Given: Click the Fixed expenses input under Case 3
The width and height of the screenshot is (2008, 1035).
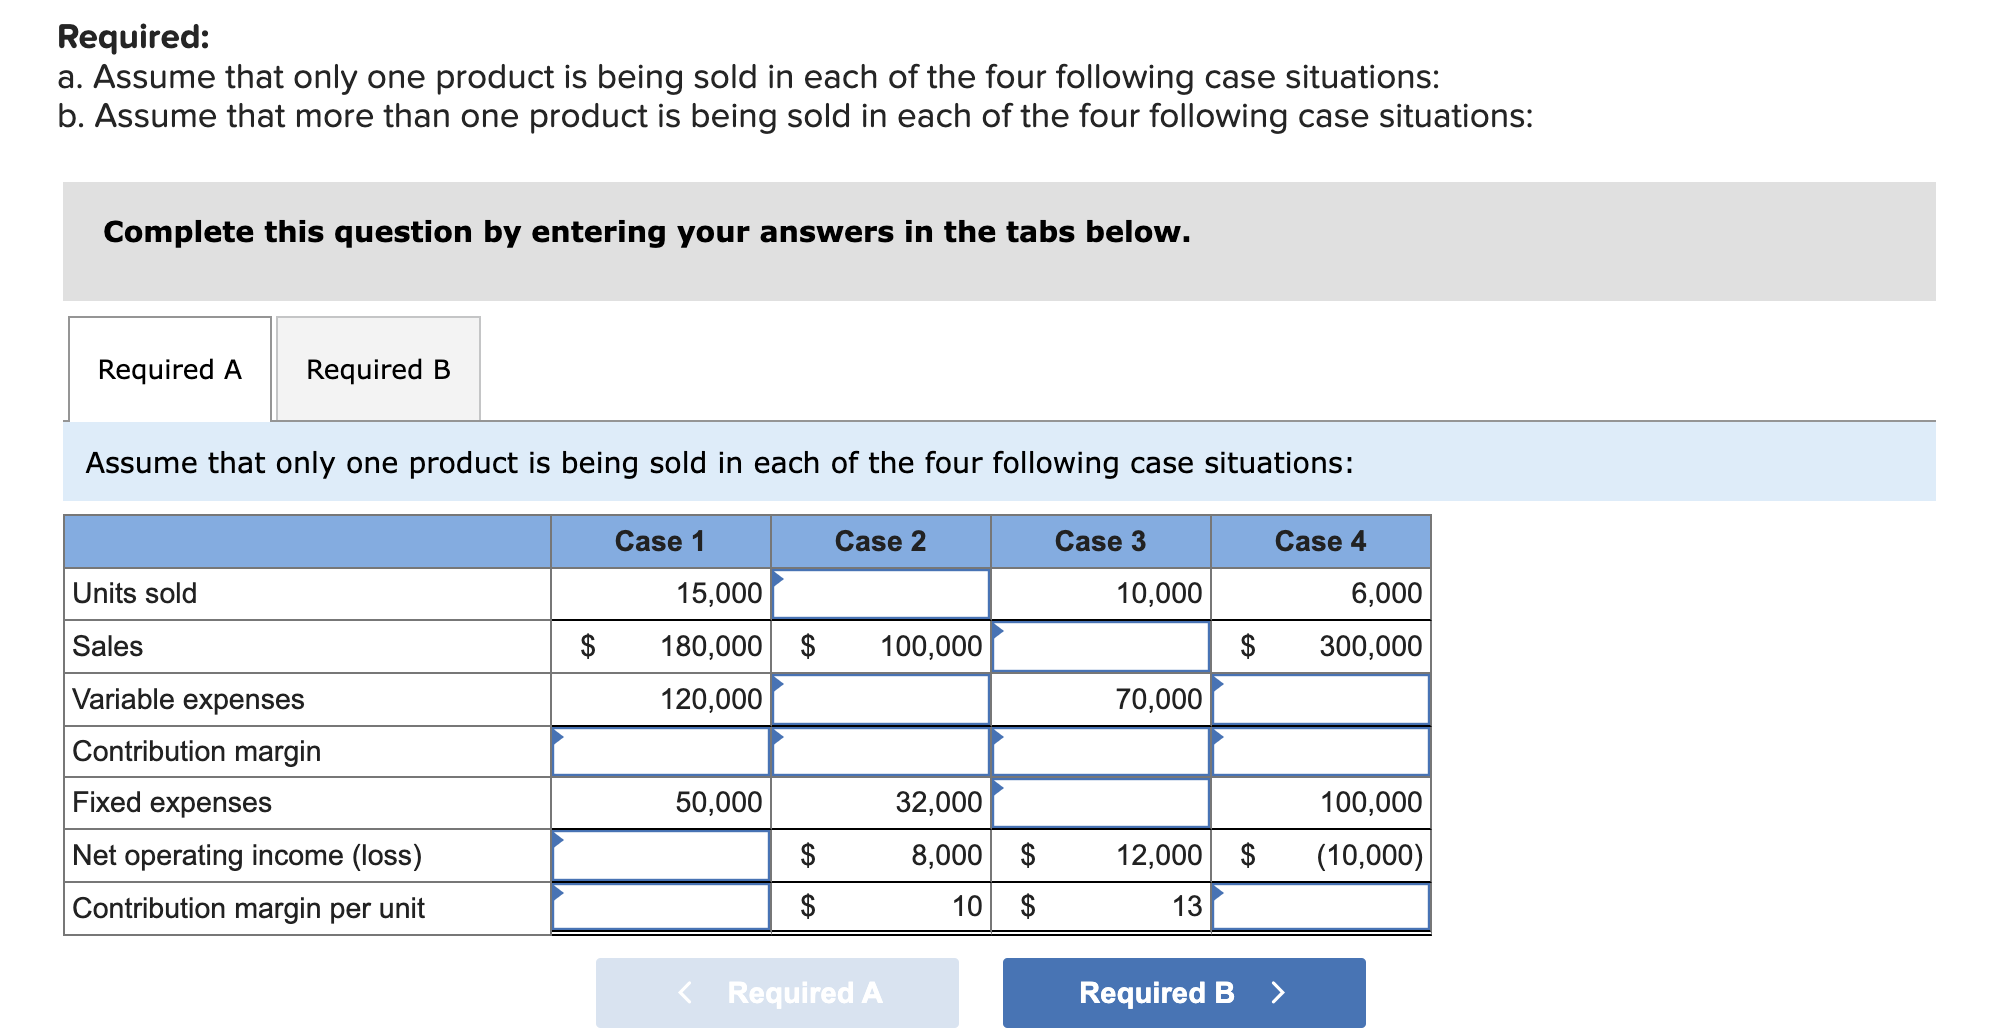Looking at the screenshot, I should coord(1100,803).
